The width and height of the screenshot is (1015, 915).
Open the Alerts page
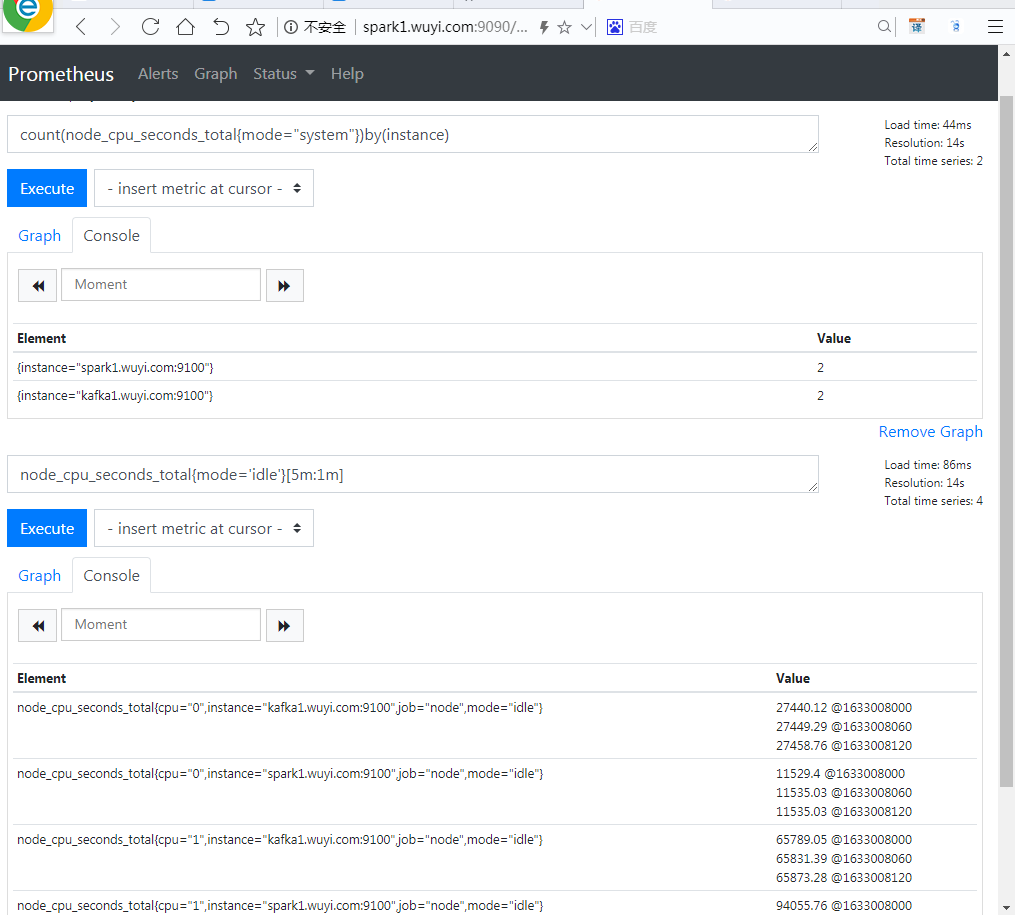pos(158,74)
